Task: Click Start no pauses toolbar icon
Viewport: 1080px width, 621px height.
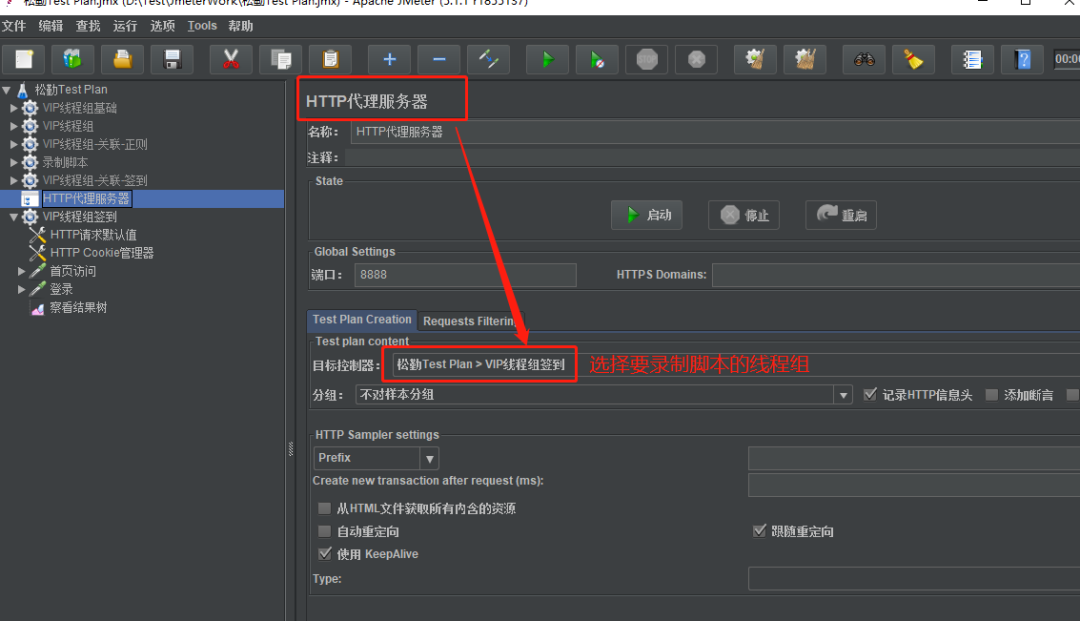Action: pyautogui.click(x=597, y=59)
